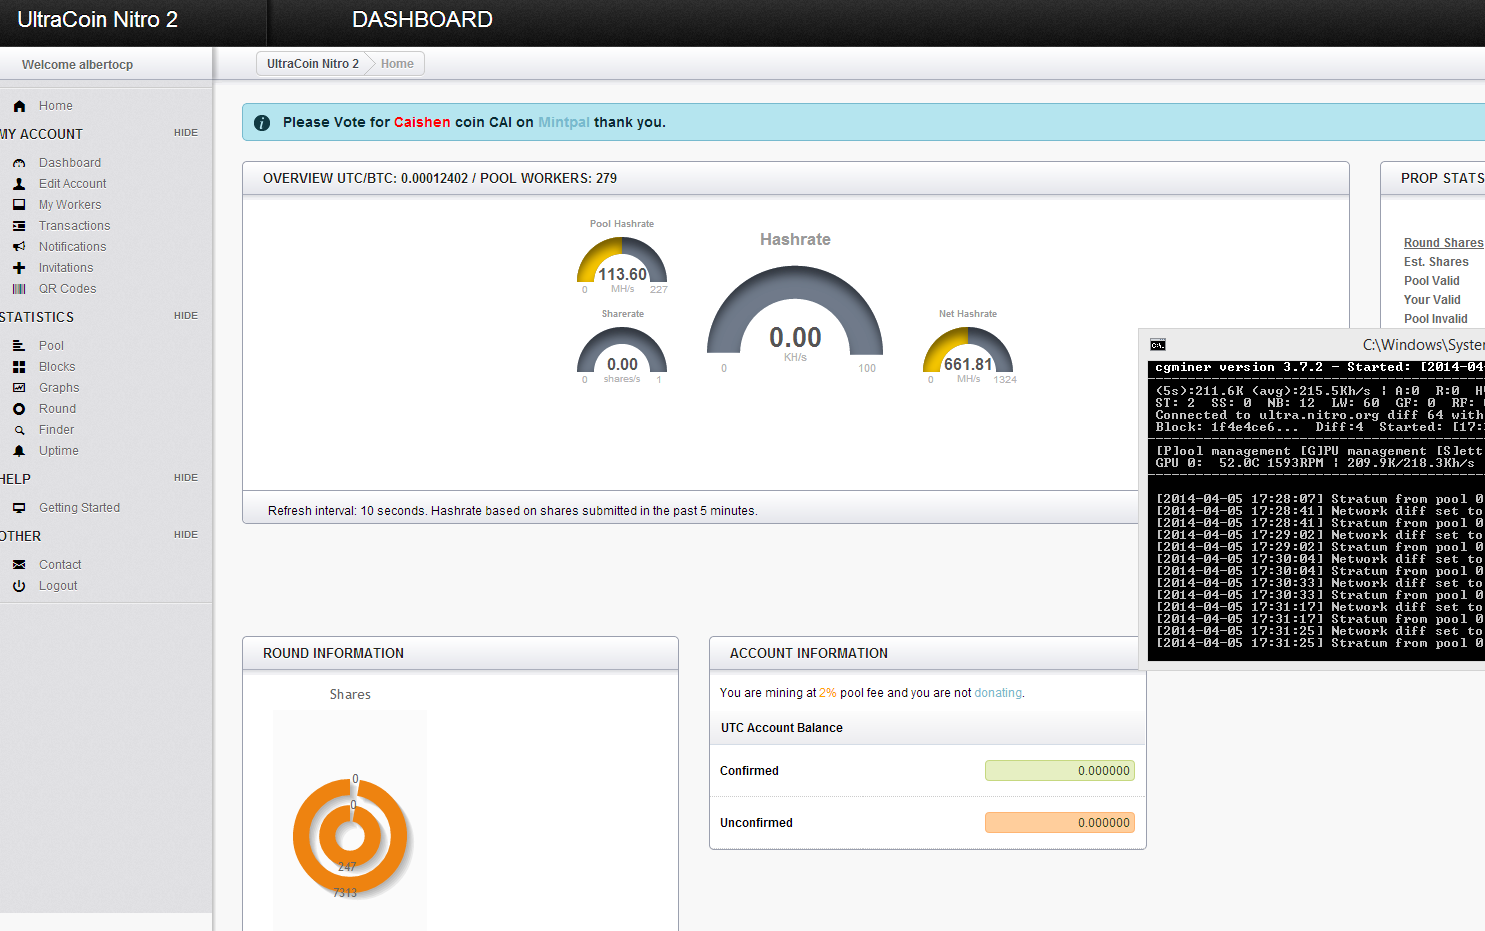
Task: Click the Caishen coin link
Action: coord(422,122)
